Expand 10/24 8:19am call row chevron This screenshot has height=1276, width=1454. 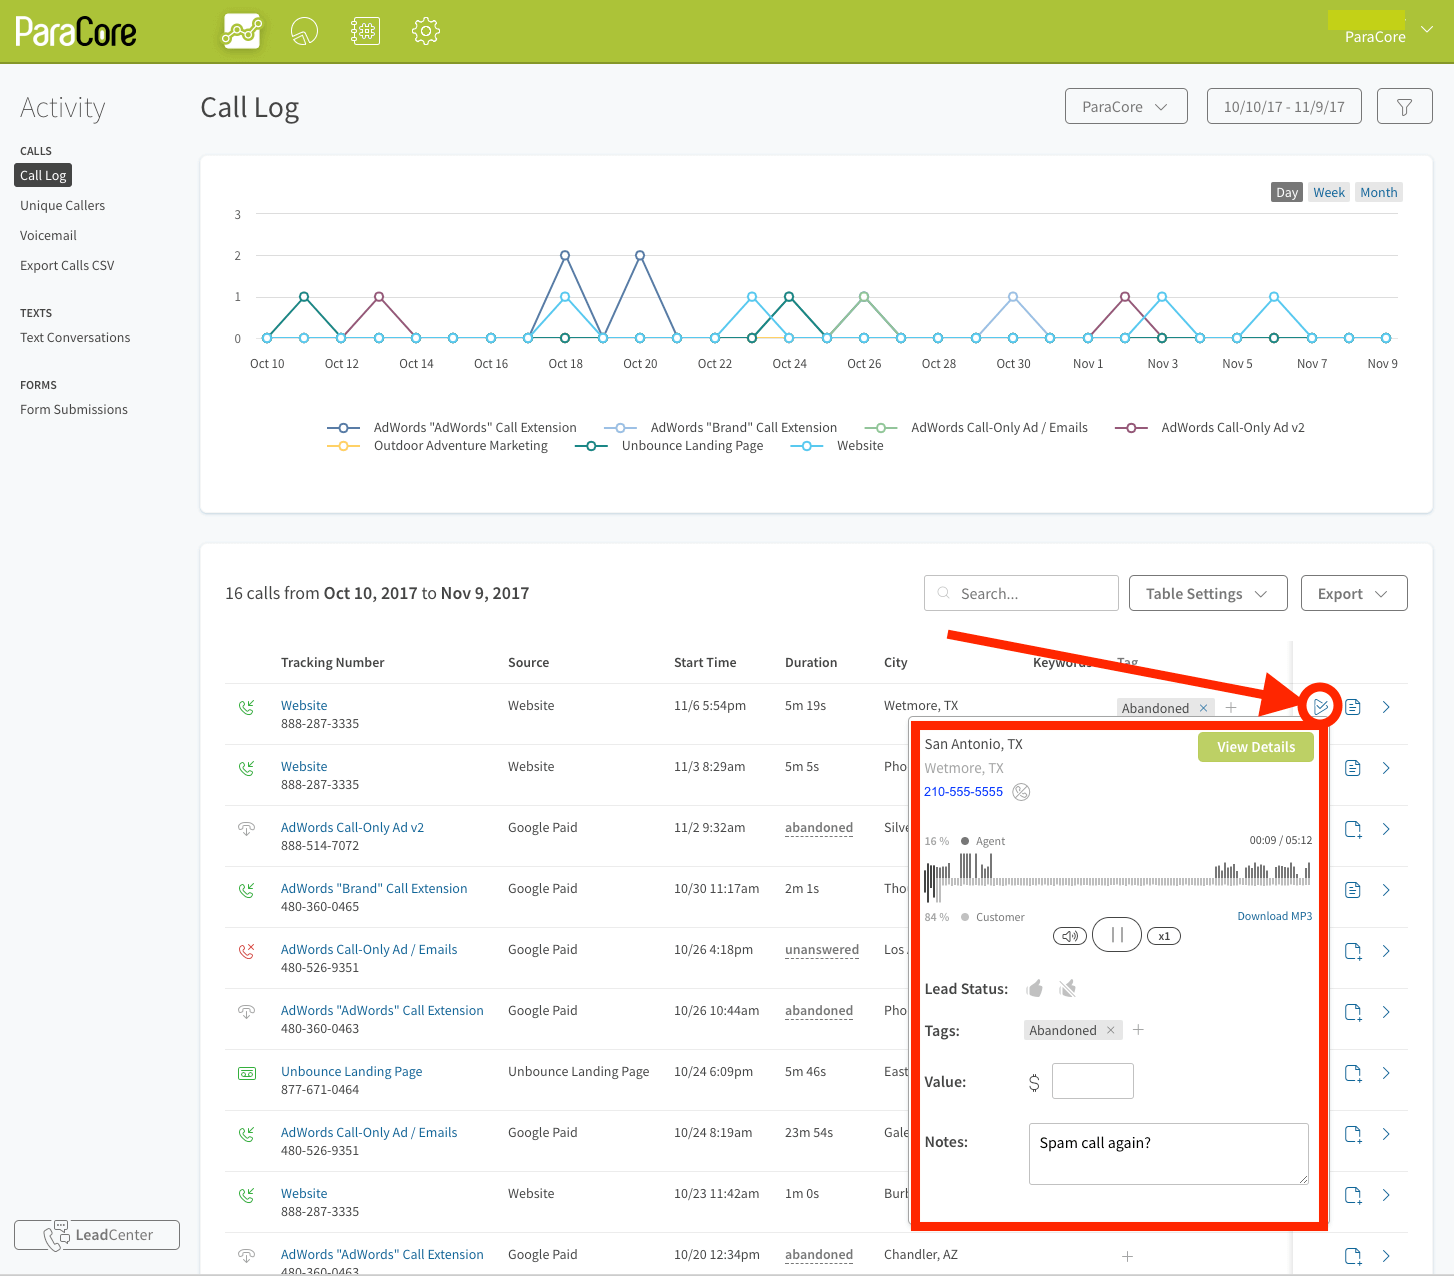[1386, 1134]
